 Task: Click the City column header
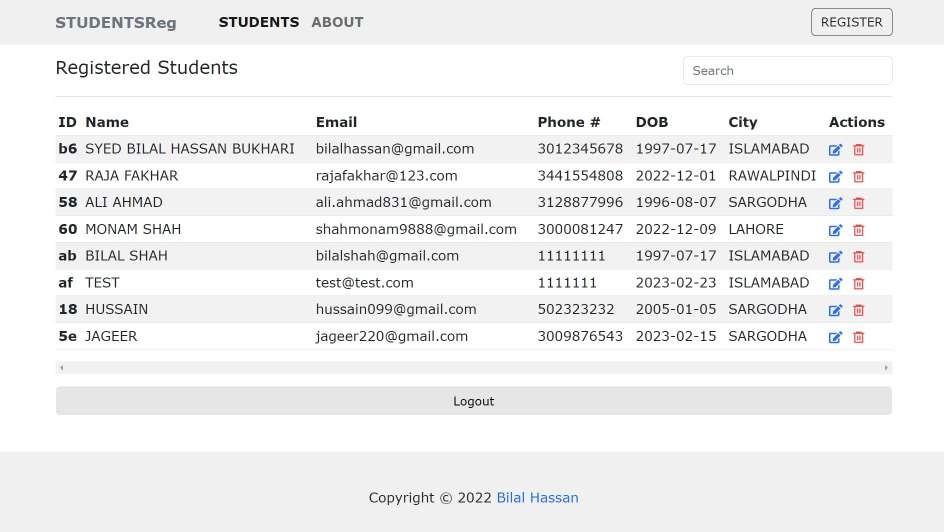coord(743,122)
